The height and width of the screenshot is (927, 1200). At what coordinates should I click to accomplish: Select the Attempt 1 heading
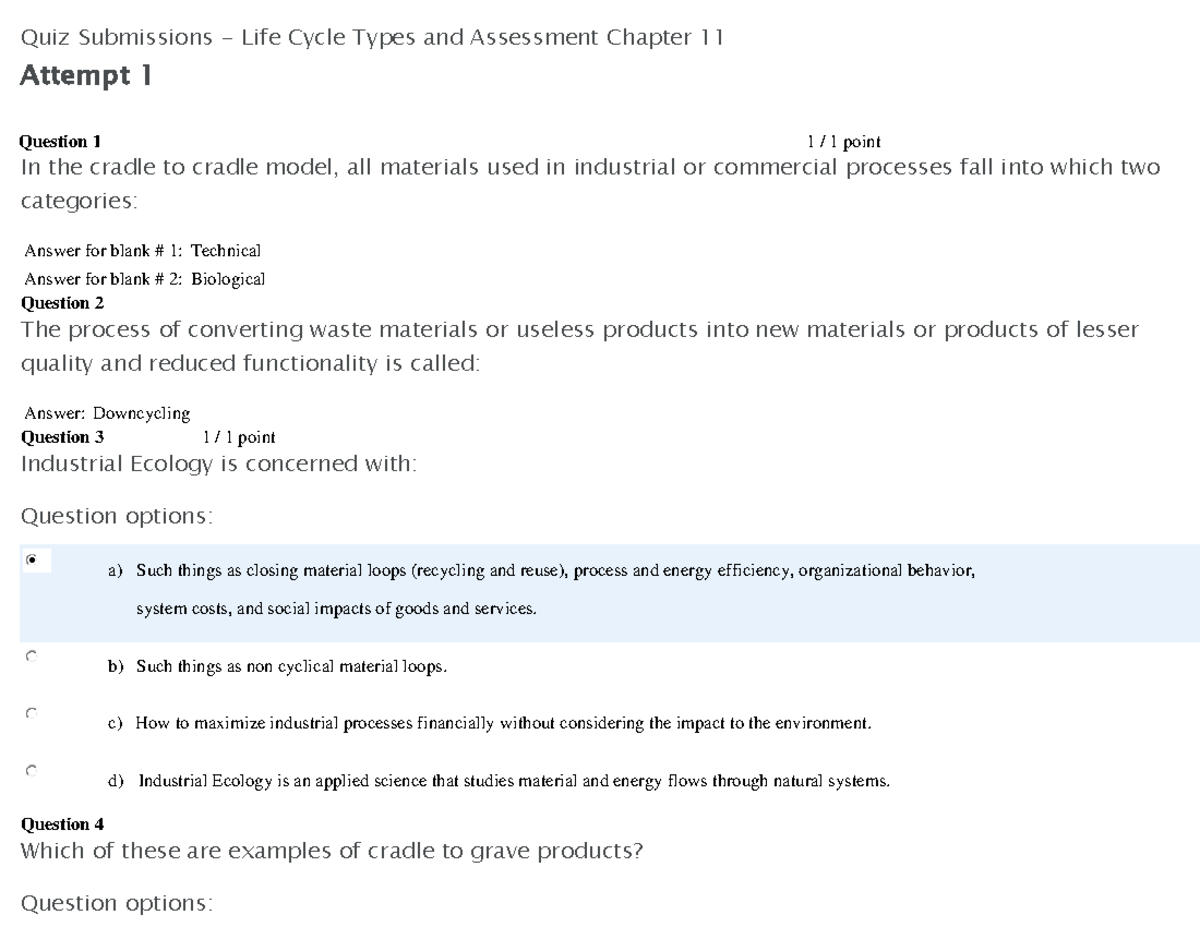click(x=86, y=75)
